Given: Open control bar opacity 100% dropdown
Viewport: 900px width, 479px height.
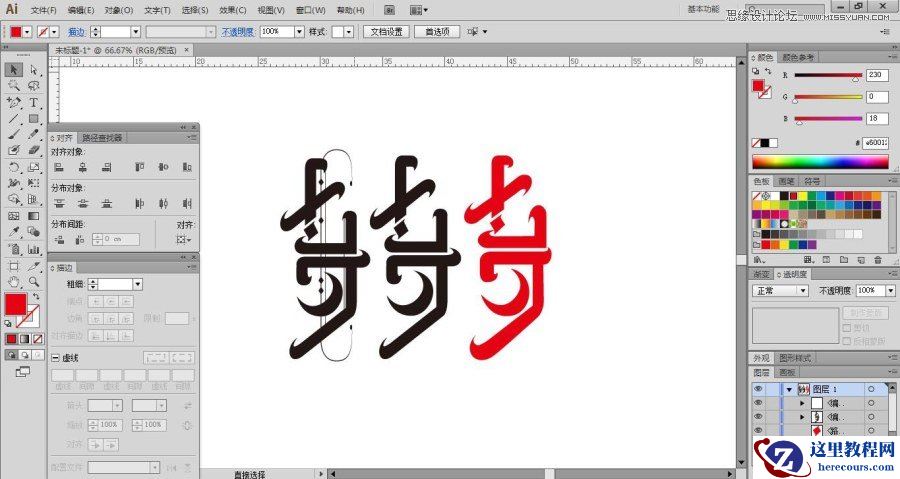Looking at the screenshot, I should 299,32.
